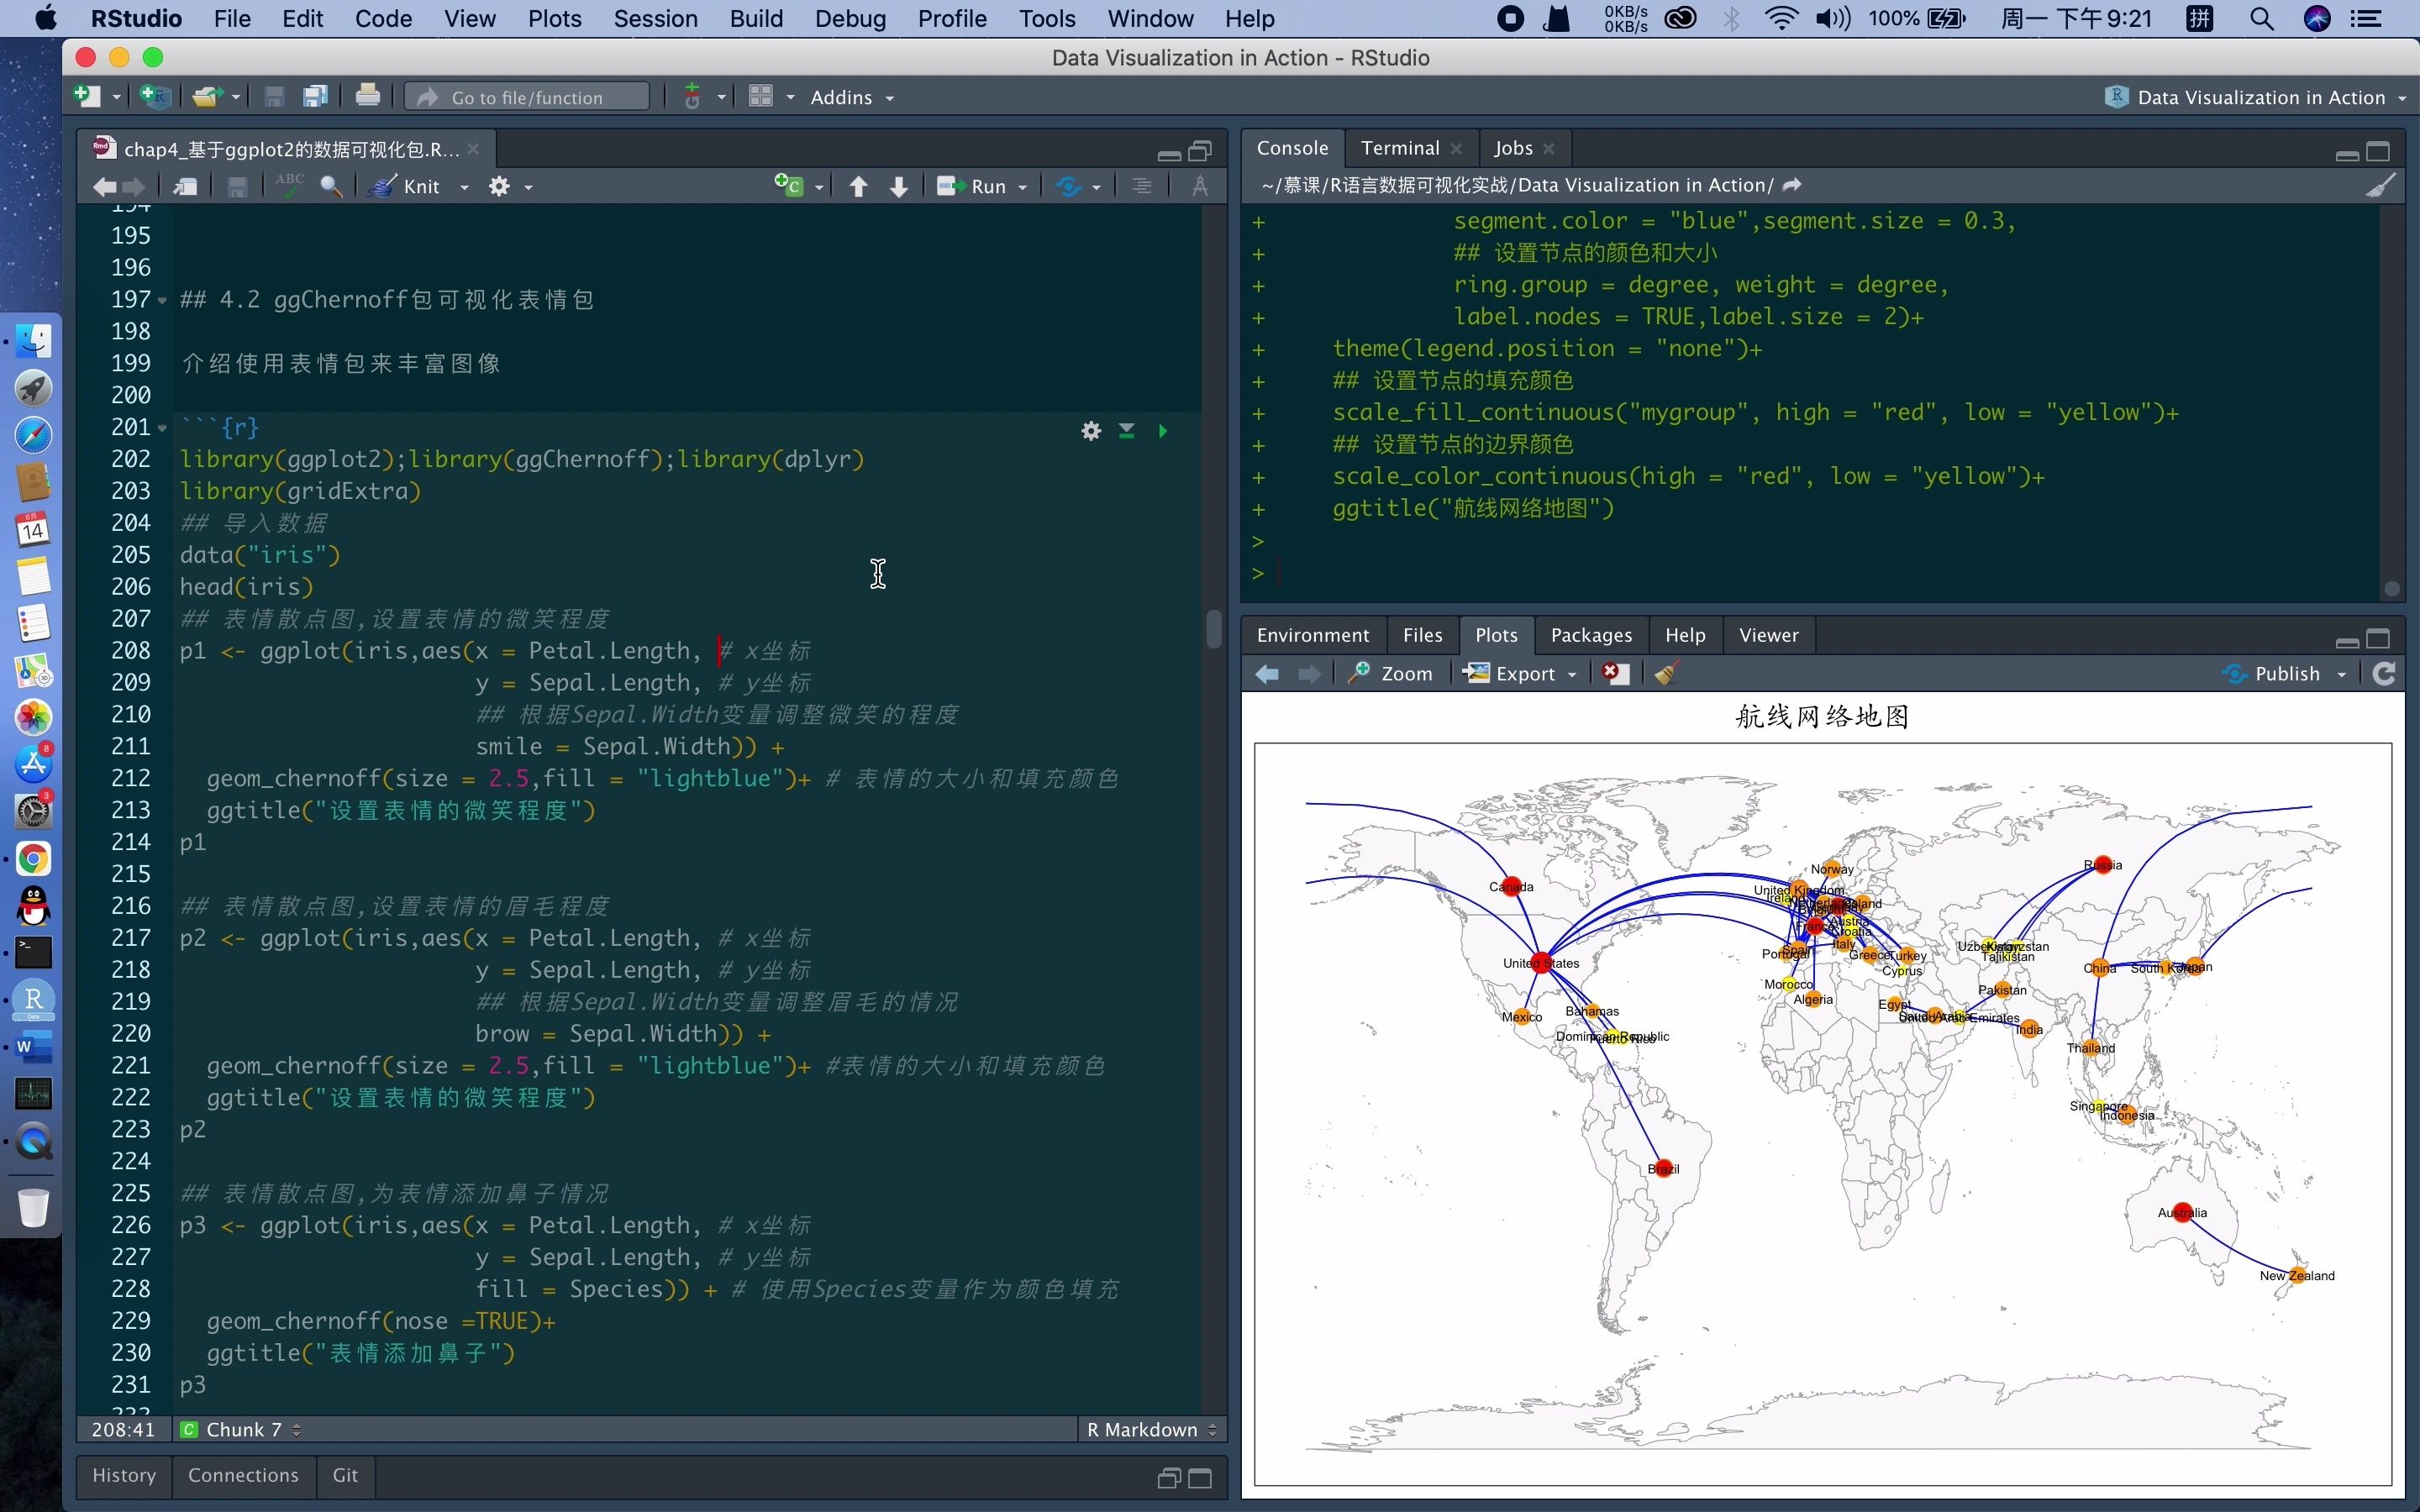
Task: Open the Build menu
Action: [756, 19]
